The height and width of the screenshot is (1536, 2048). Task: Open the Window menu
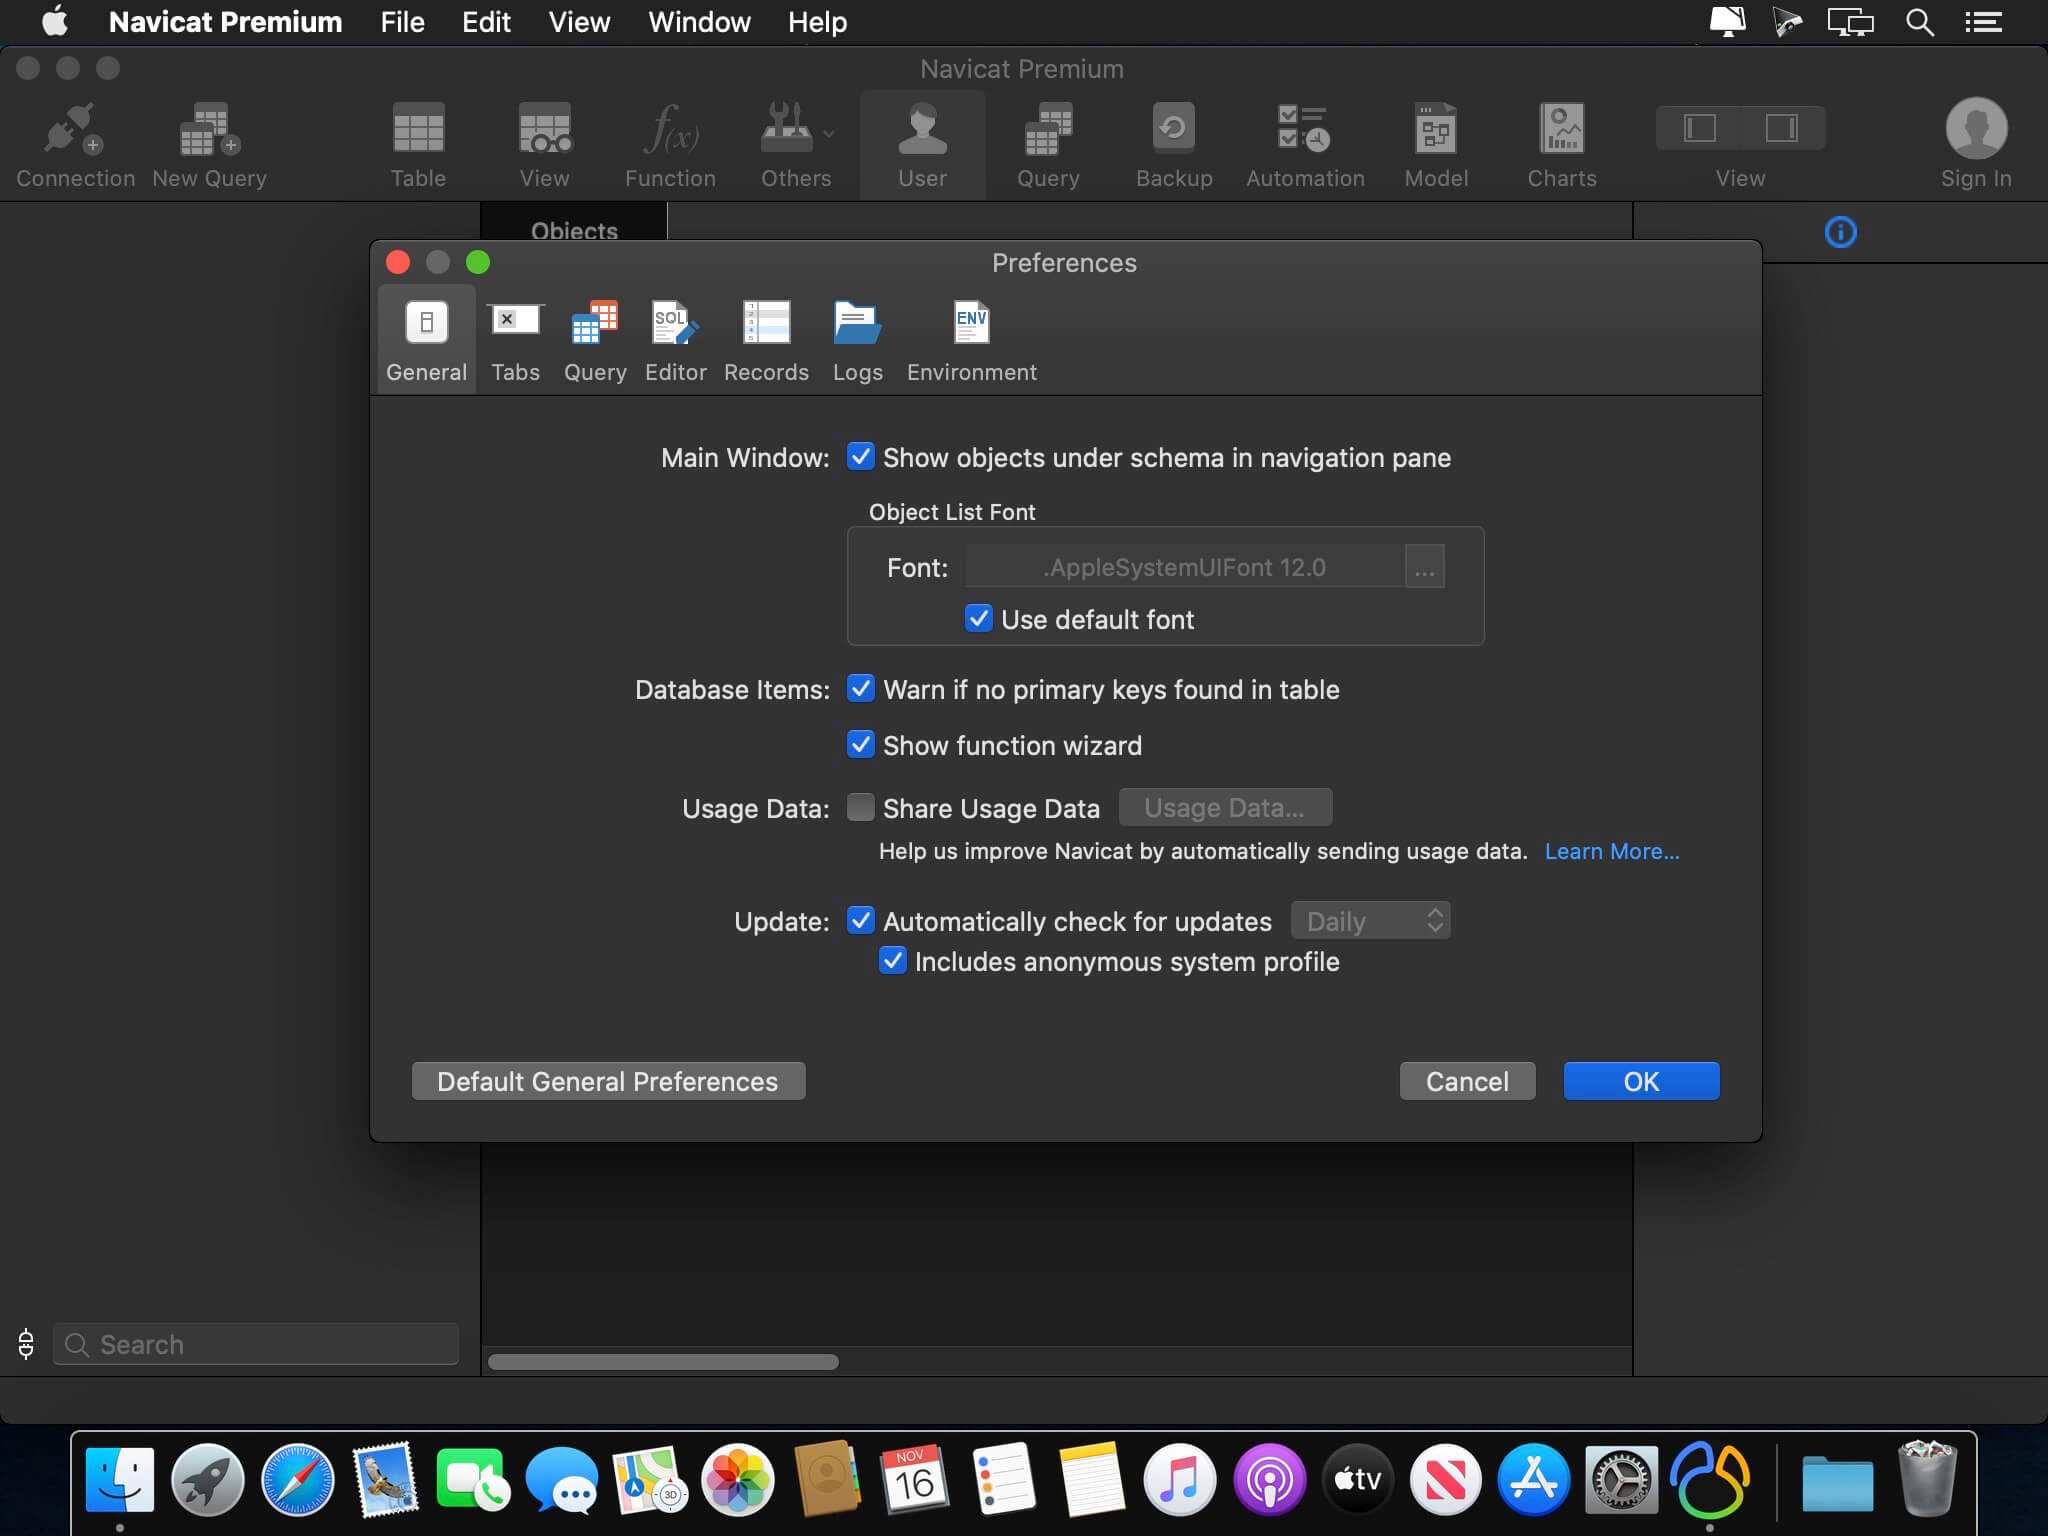(x=699, y=22)
